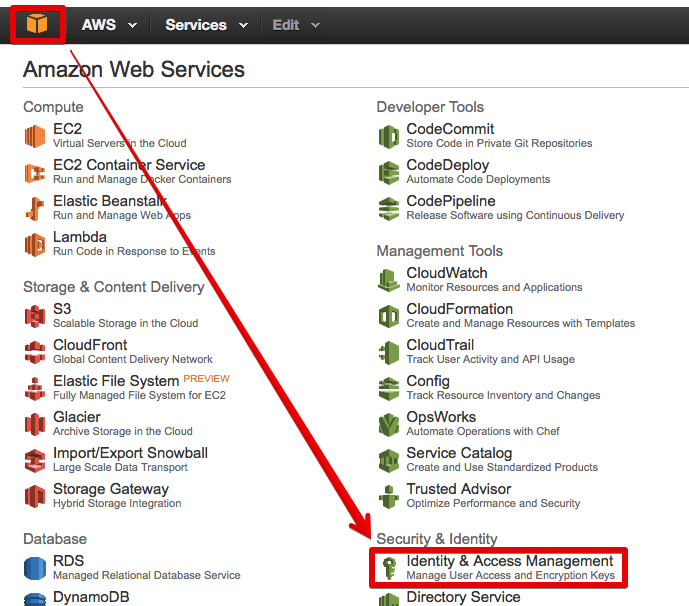Go to the CloudFront service
The width and height of the screenshot is (689, 606).
point(90,345)
